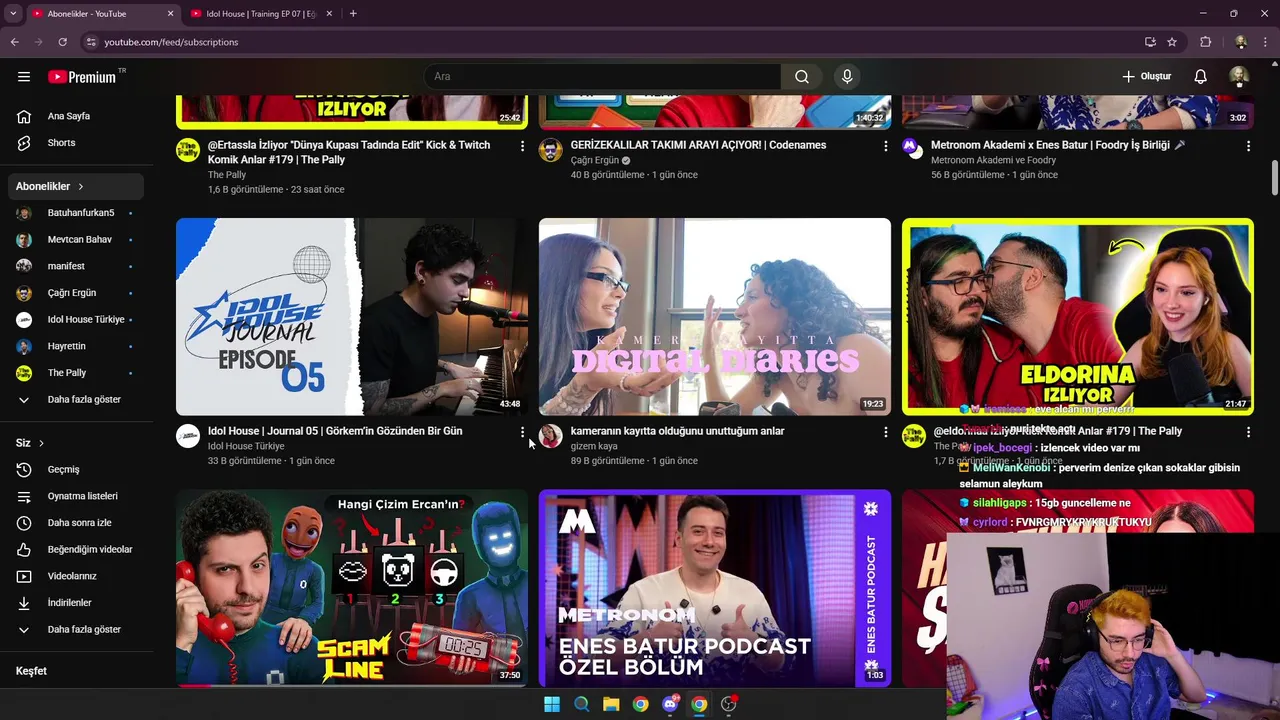Viewport: 1280px width, 720px height.
Task: Open taskbar search
Action: point(581,704)
